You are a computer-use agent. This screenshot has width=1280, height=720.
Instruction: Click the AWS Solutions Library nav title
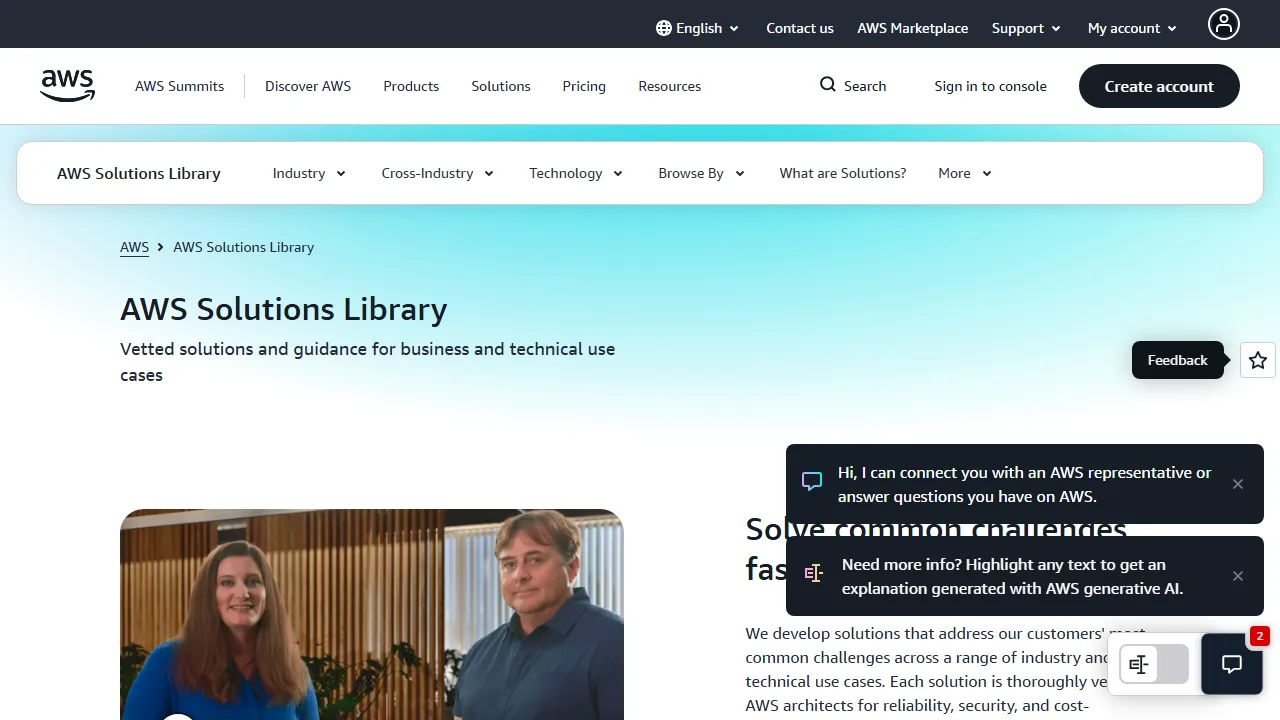pyautogui.click(x=139, y=173)
